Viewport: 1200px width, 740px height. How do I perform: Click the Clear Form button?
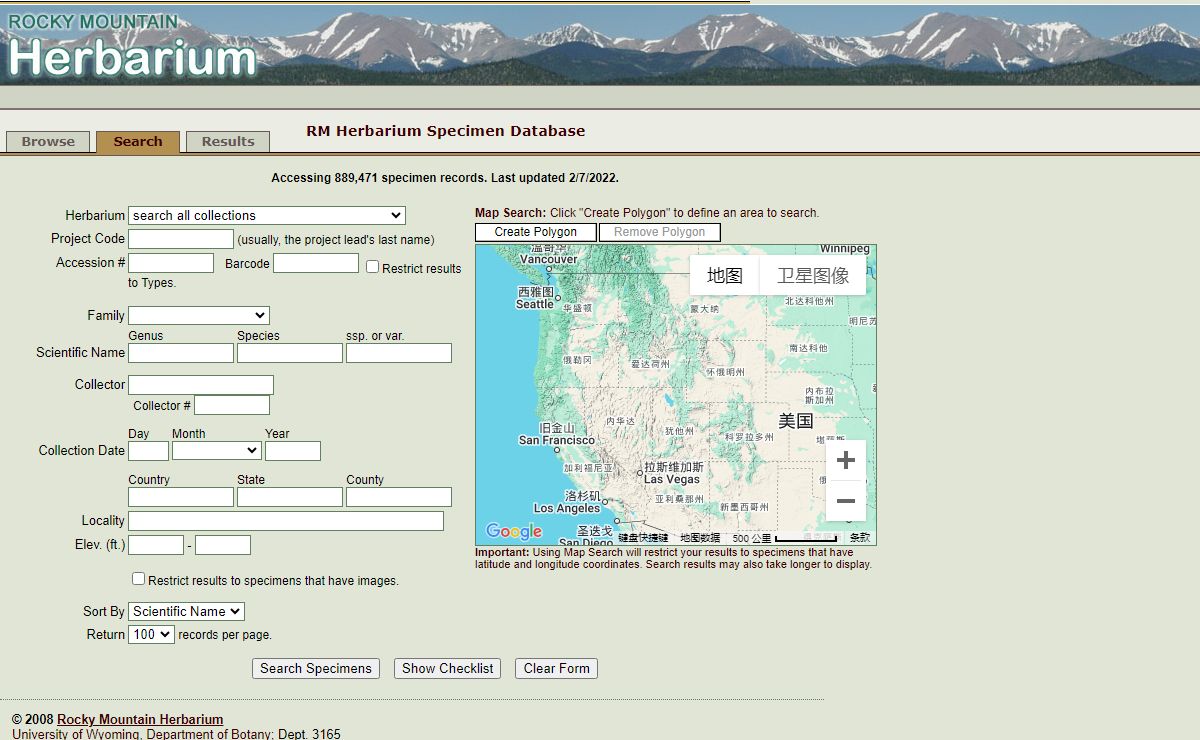coord(557,669)
